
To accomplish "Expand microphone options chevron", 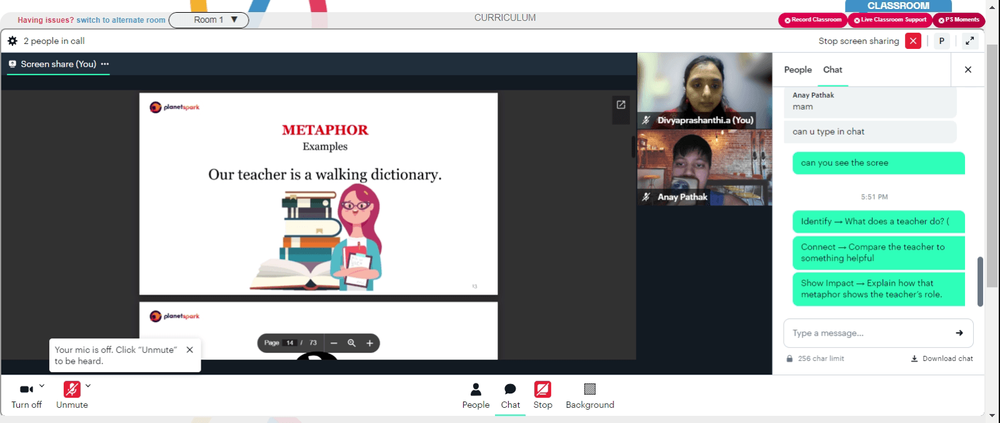I will (88, 385).
